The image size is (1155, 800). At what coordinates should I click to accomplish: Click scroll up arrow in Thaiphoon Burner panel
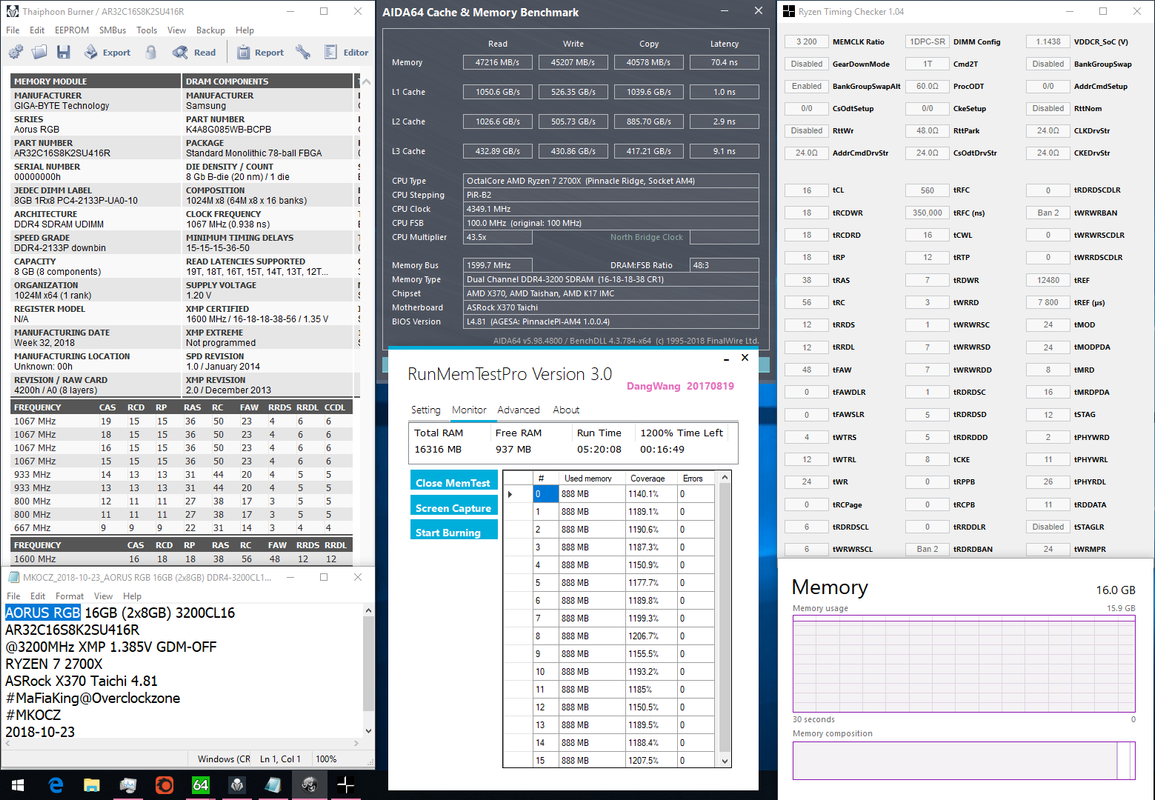[366, 81]
